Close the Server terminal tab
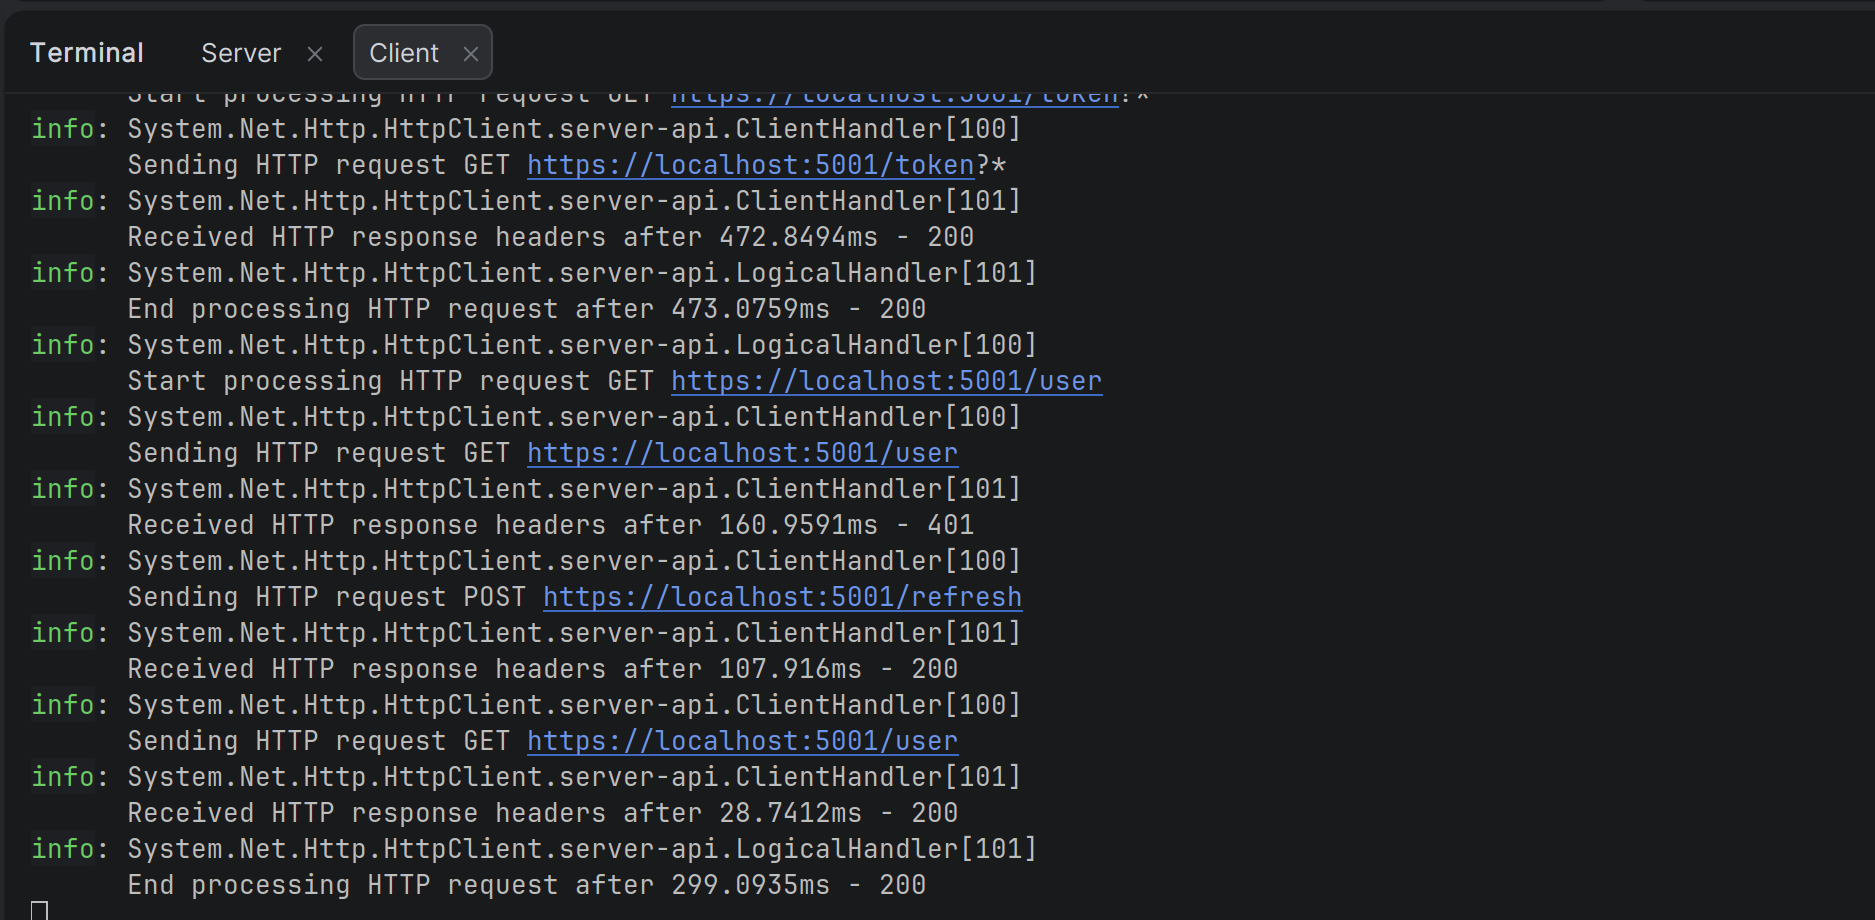Image resolution: width=1875 pixels, height=920 pixels. (x=315, y=54)
